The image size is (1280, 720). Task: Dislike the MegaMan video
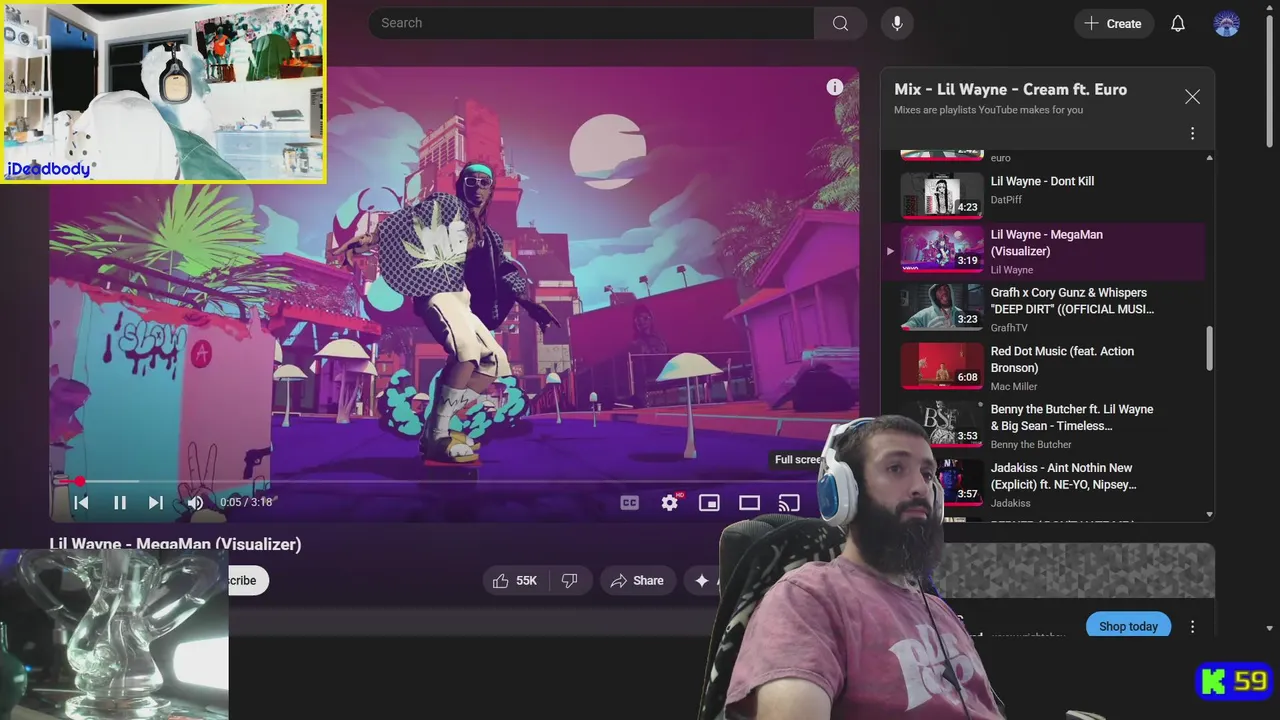[570, 580]
